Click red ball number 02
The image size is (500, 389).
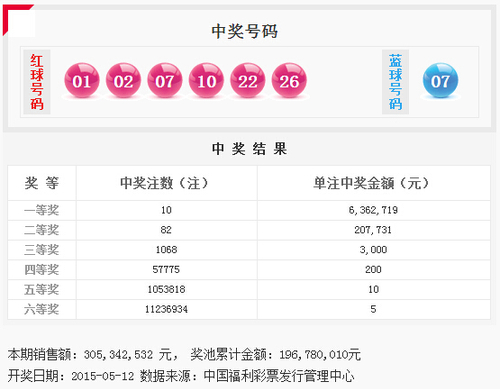click(123, 81)
